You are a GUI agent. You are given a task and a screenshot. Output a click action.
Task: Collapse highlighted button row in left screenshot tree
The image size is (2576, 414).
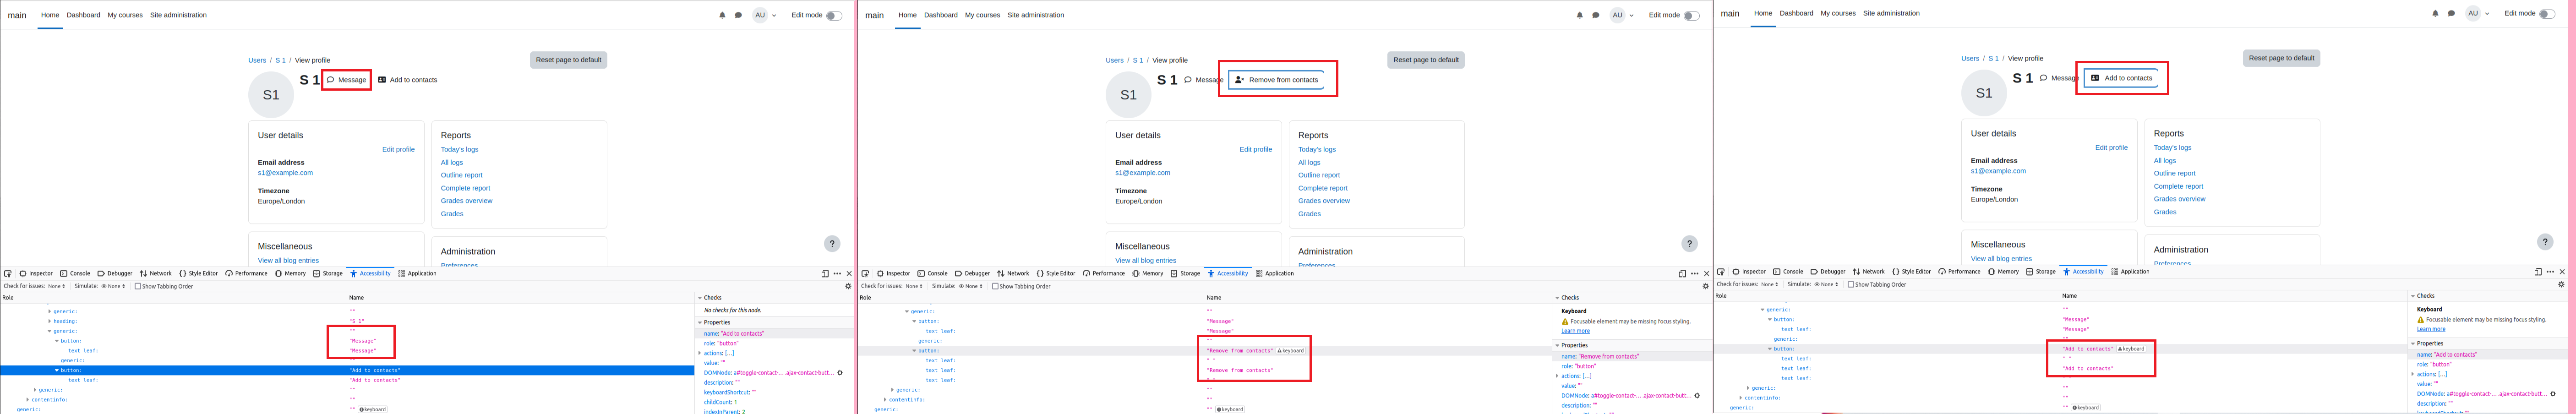[x=57, y=370]
